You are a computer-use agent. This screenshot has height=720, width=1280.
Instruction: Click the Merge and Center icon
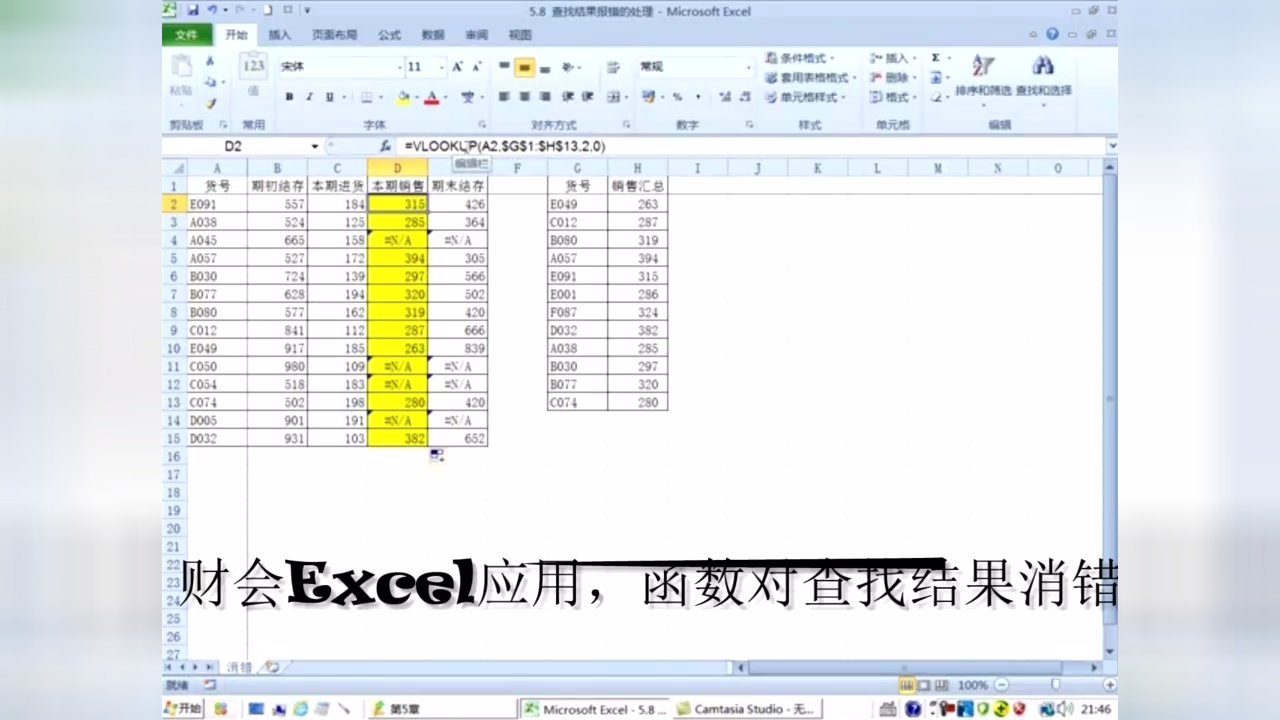coord(615,97)
